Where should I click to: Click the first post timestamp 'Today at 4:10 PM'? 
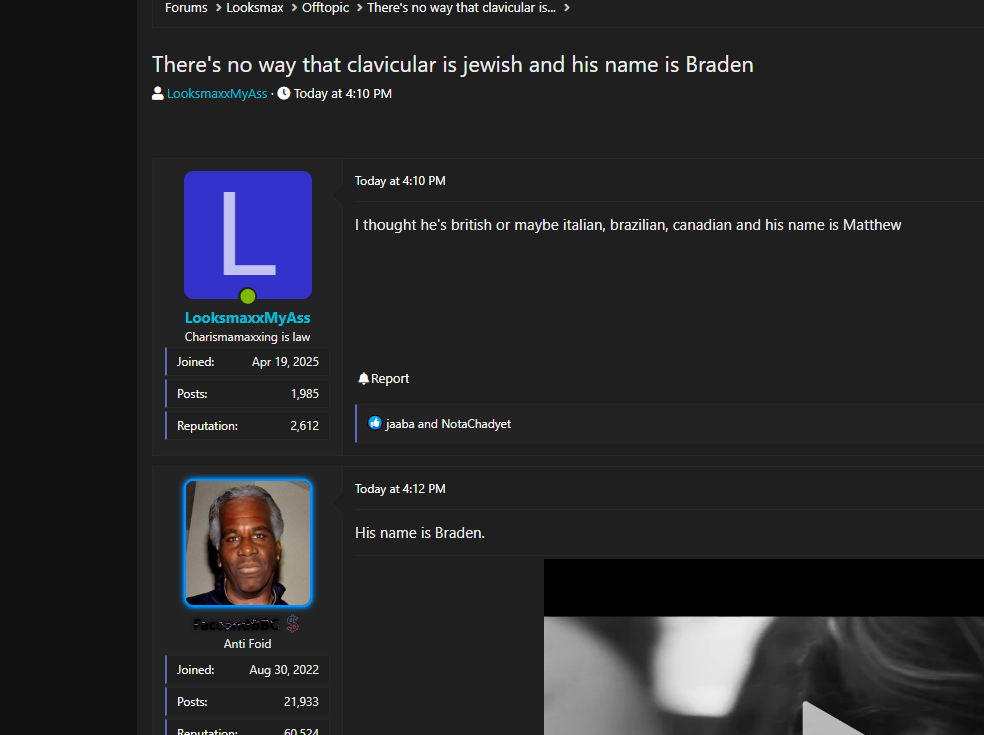(x=400, y=181)
